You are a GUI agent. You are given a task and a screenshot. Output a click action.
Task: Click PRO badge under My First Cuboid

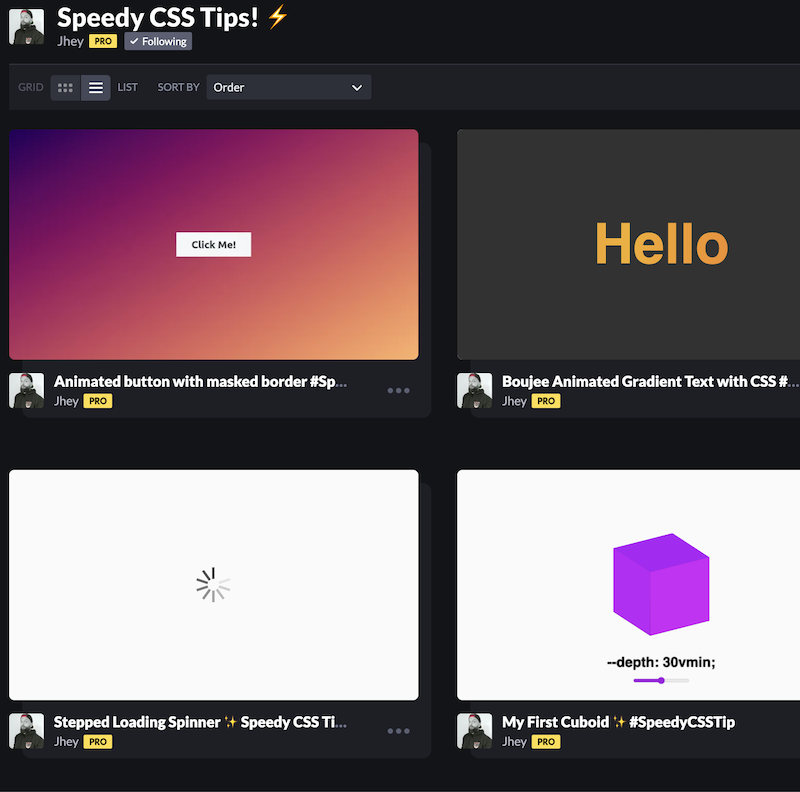point(546,741)
